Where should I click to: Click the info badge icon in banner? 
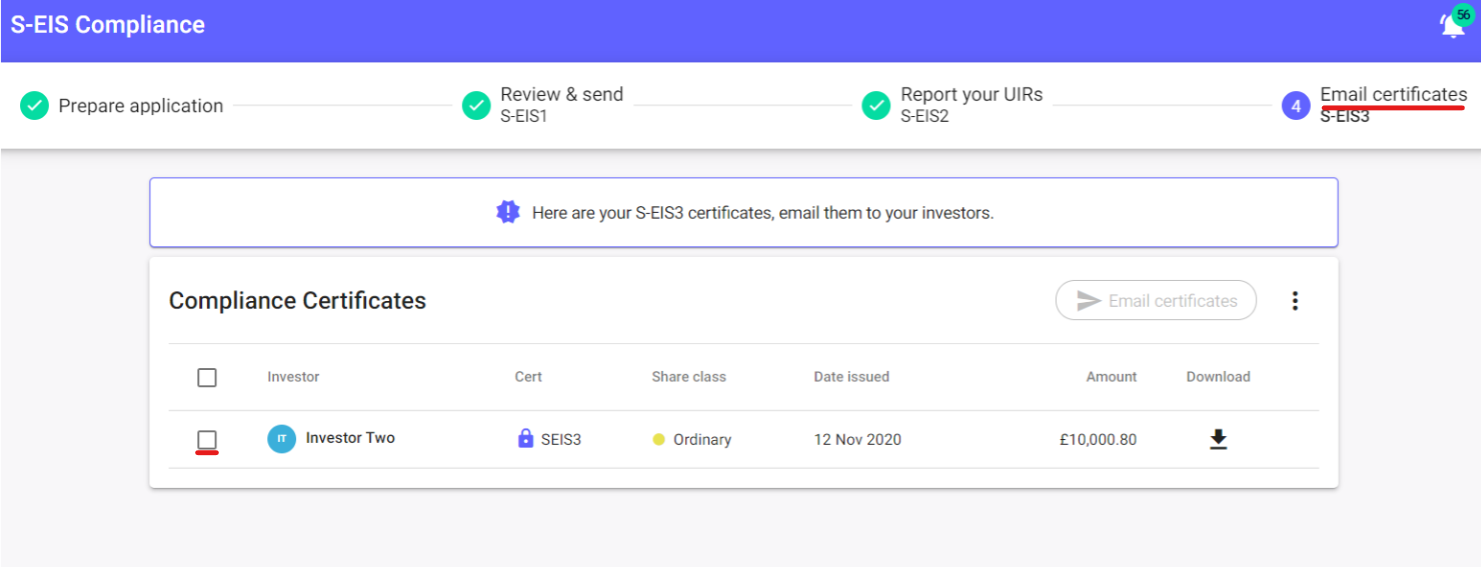tap(508, 212)
